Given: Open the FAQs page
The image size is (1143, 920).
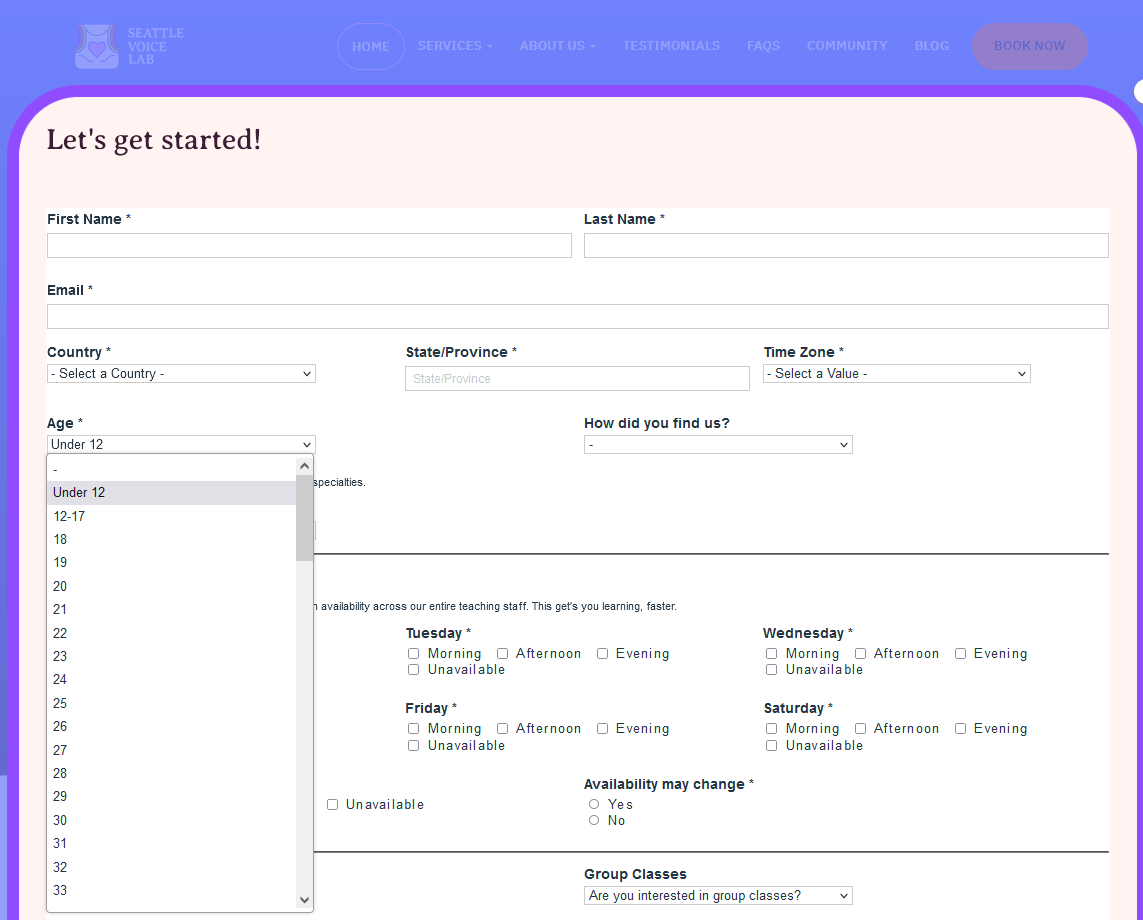Looking at the screenshot, I should click(x=763, y=46).
